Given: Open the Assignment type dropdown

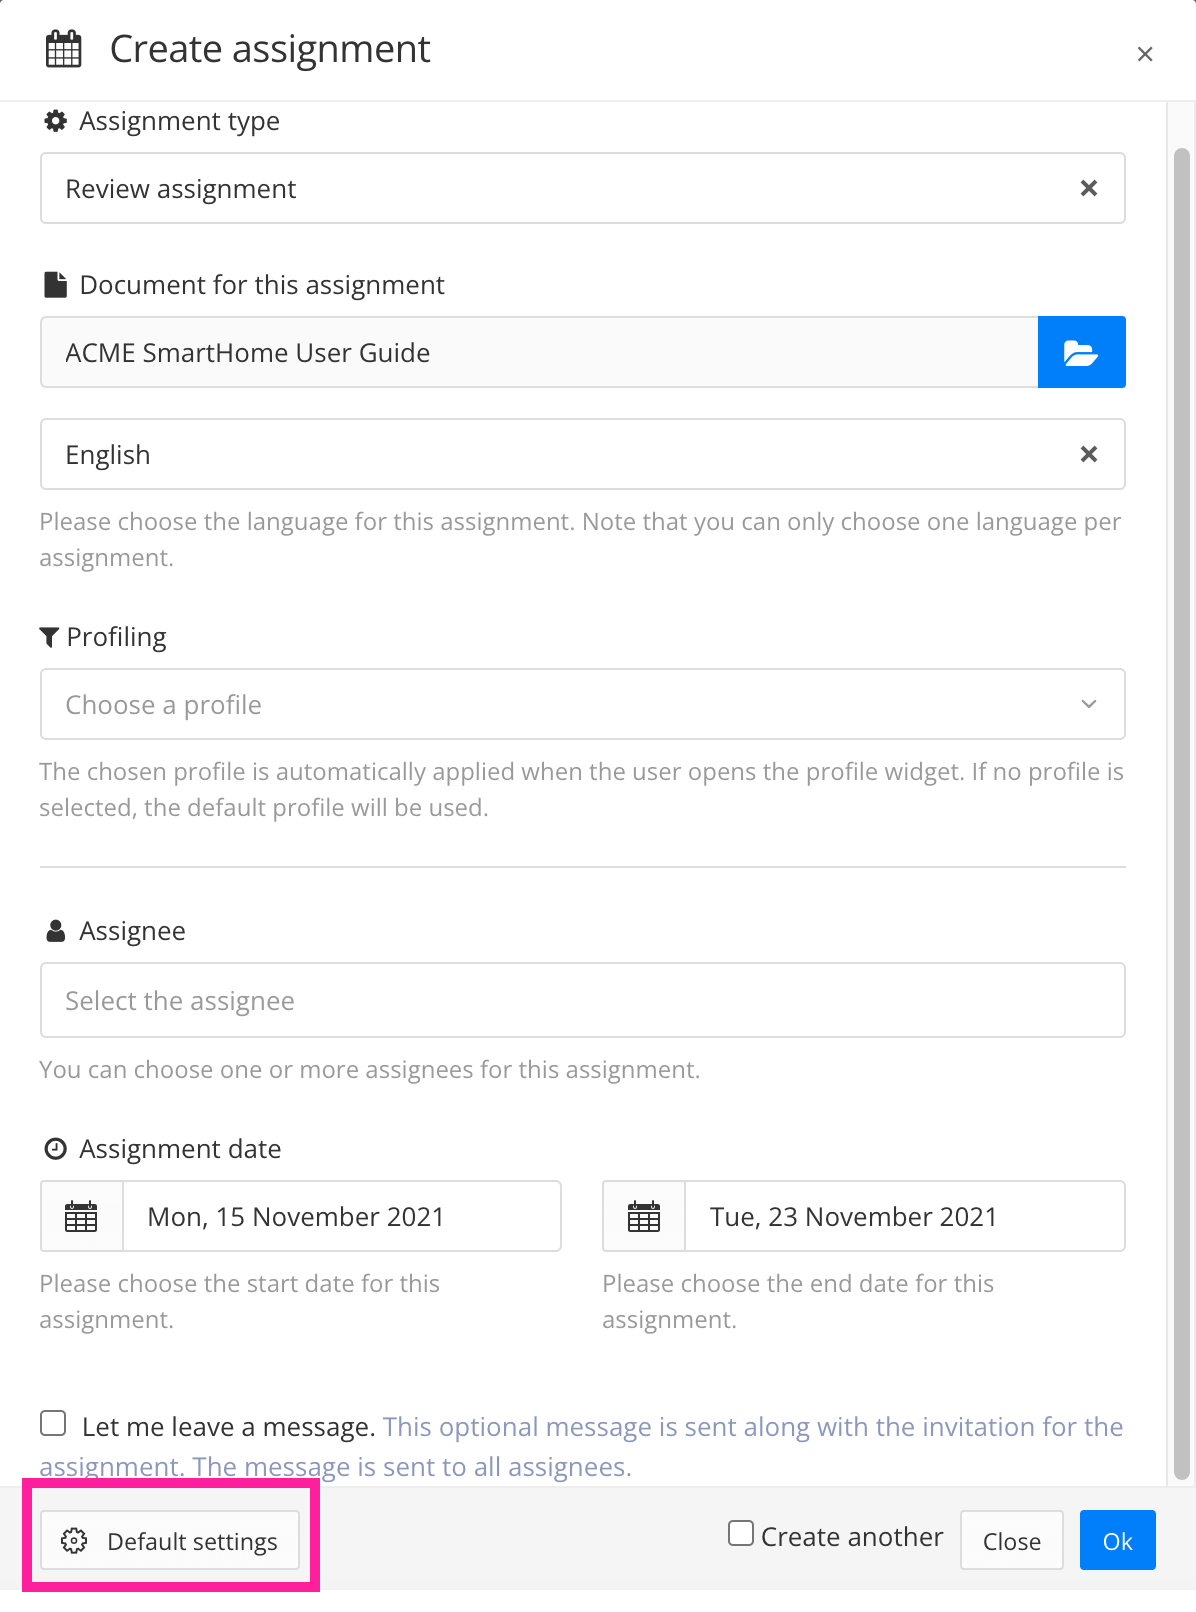Looking at the screenshot, I should (582, 188).
